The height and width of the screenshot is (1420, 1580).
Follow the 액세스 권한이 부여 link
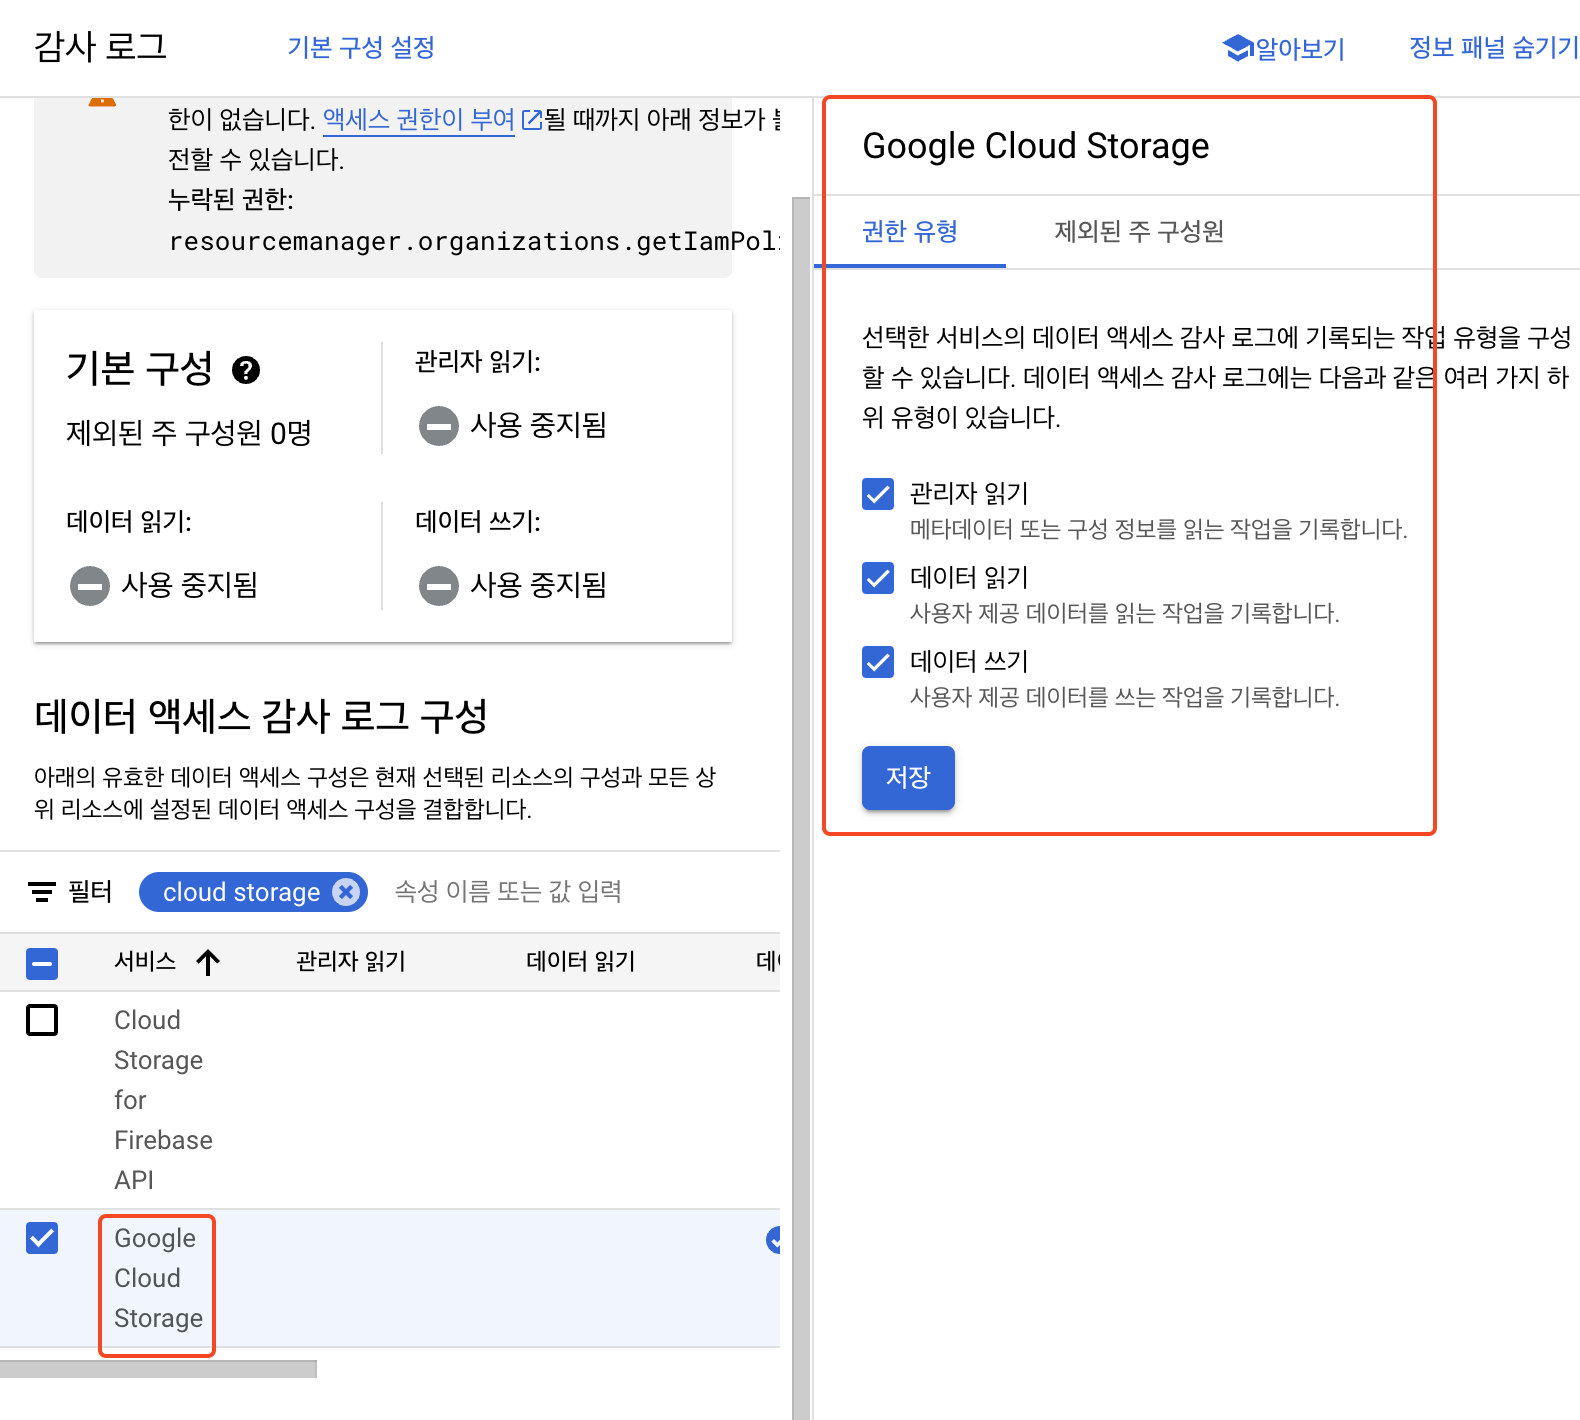click(x=419, y=120)
